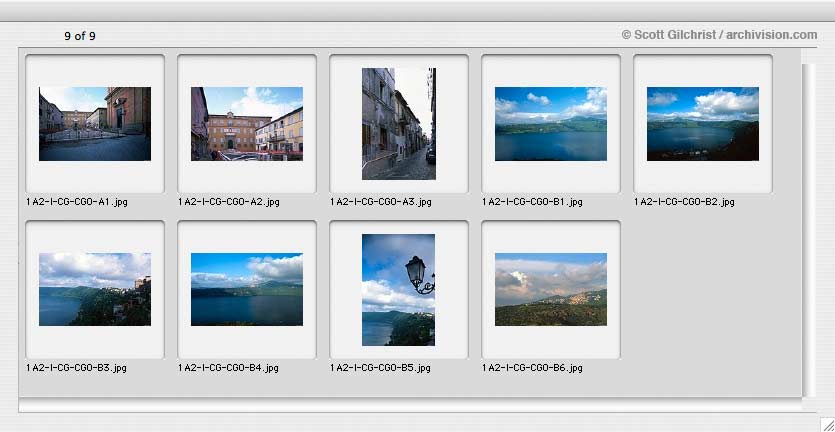This screenshot has width=835, height=432.
Task: Click filename 1A2-I-CG-CGO-B6.jpg
Action: coord(533,368)
